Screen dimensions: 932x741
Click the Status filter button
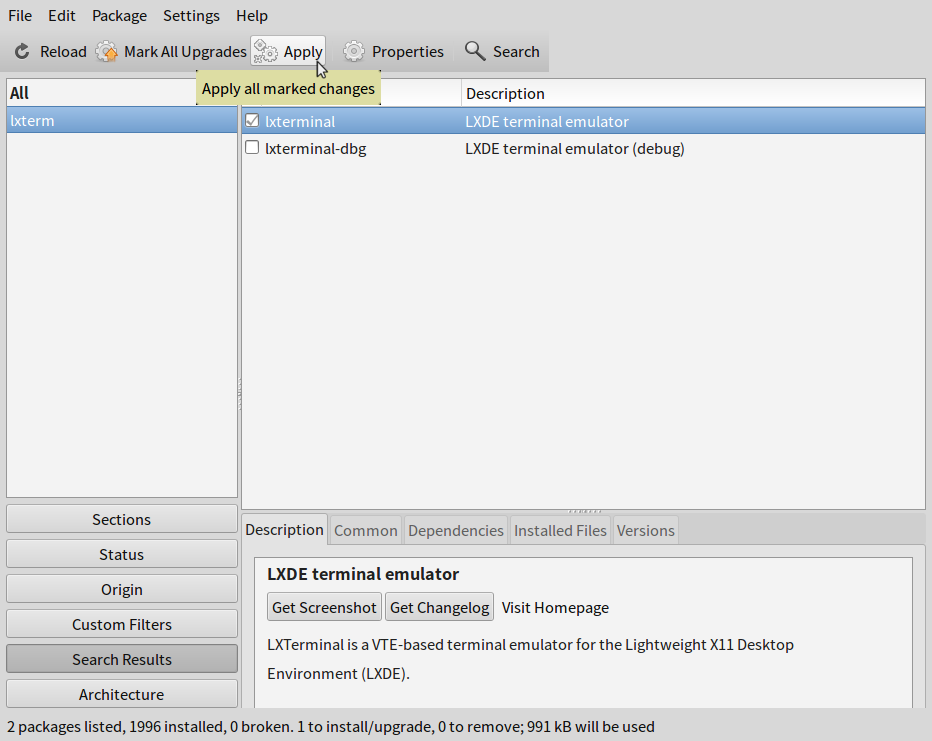122,554
